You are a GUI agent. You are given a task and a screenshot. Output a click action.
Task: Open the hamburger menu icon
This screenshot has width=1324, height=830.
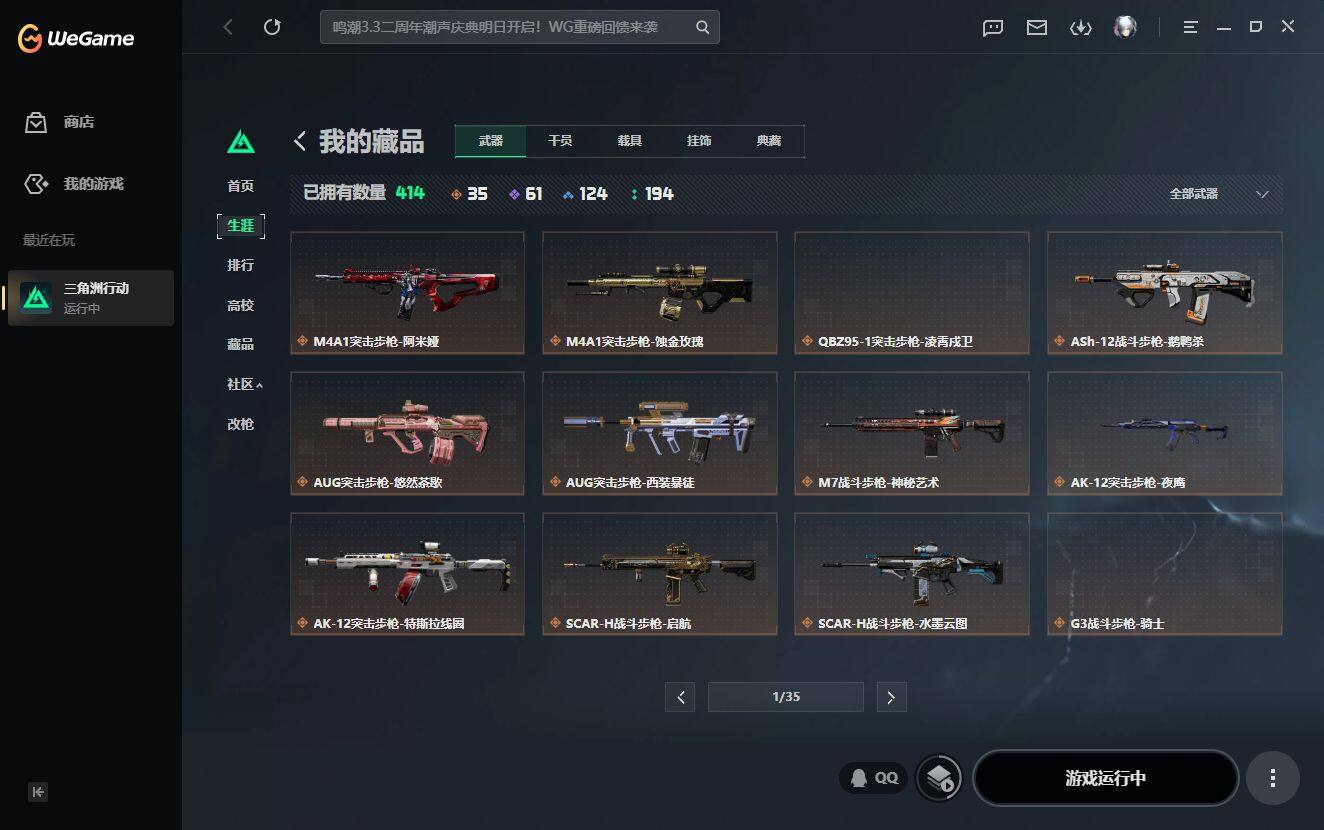tap(1190, 28)
